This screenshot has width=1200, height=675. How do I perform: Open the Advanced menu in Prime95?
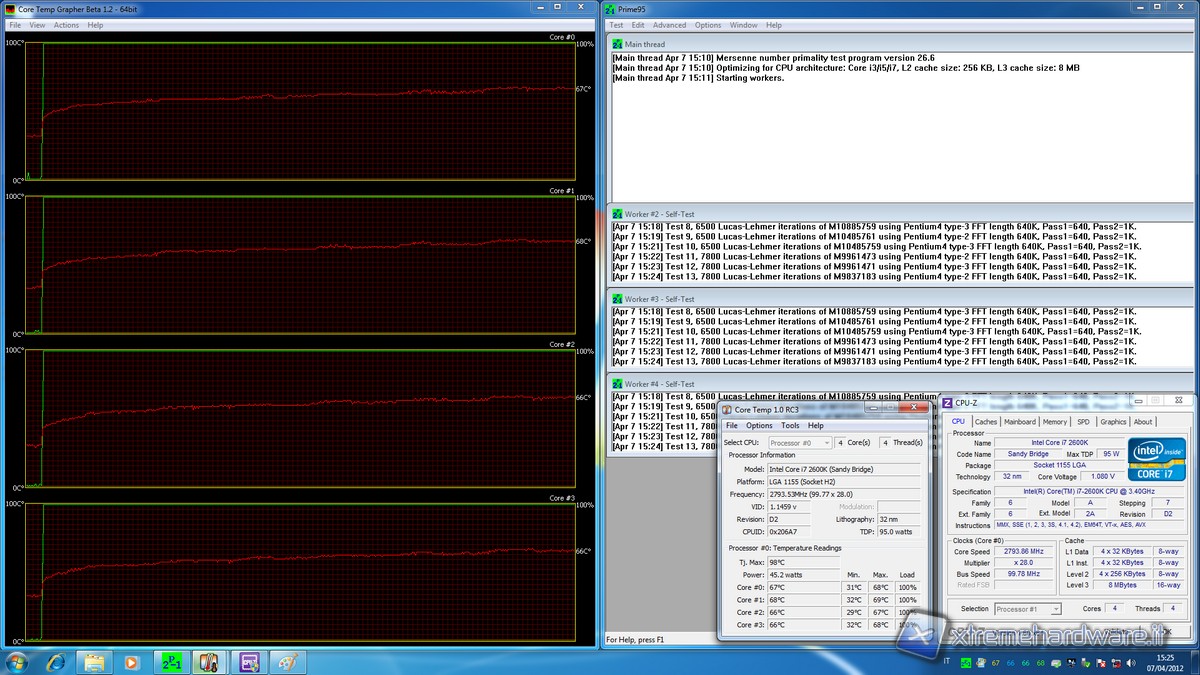pos(669,25)
